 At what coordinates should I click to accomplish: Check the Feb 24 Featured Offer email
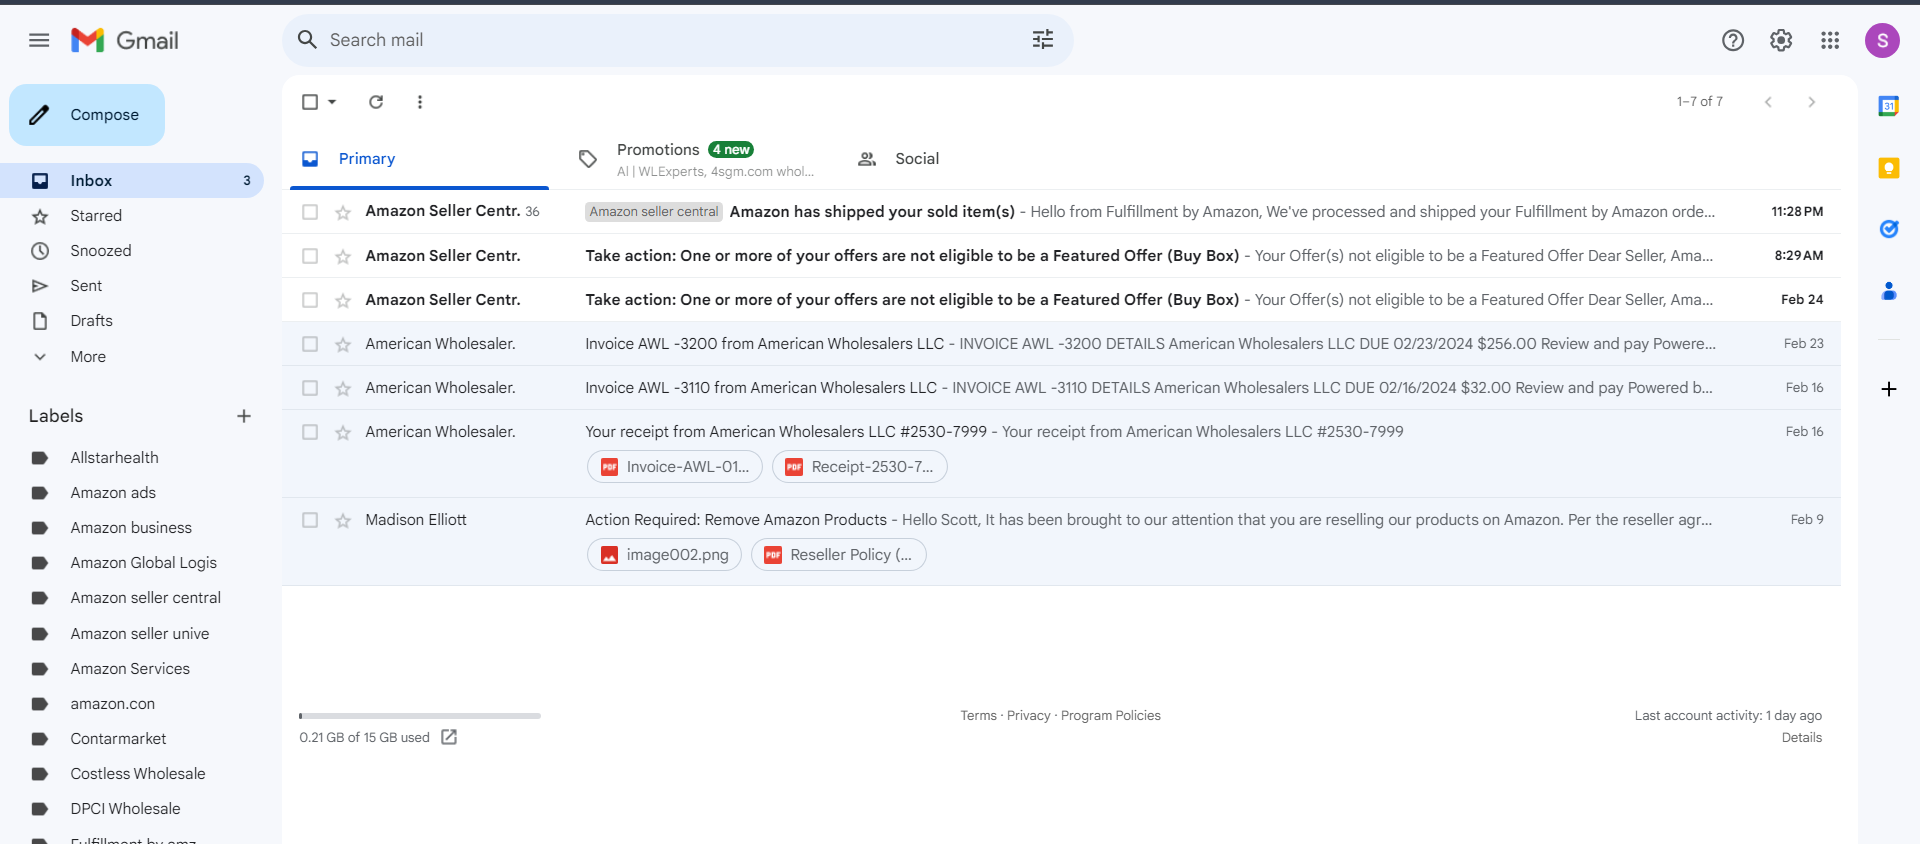point(310,300)
